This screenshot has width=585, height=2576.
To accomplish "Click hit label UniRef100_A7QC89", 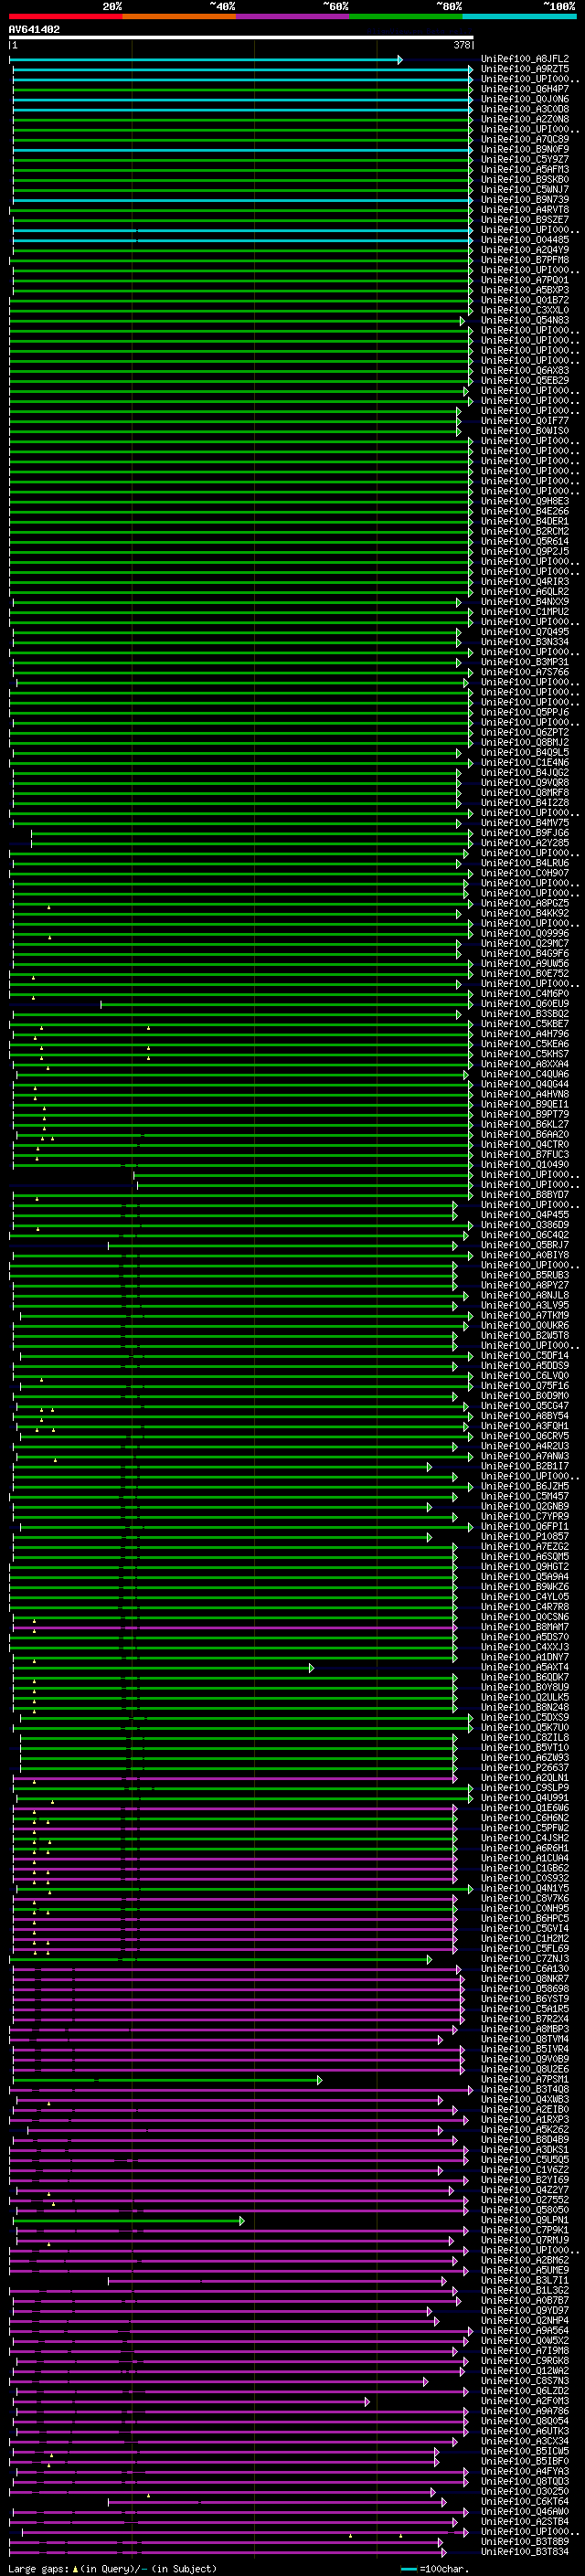I will (x=525, y=139).
